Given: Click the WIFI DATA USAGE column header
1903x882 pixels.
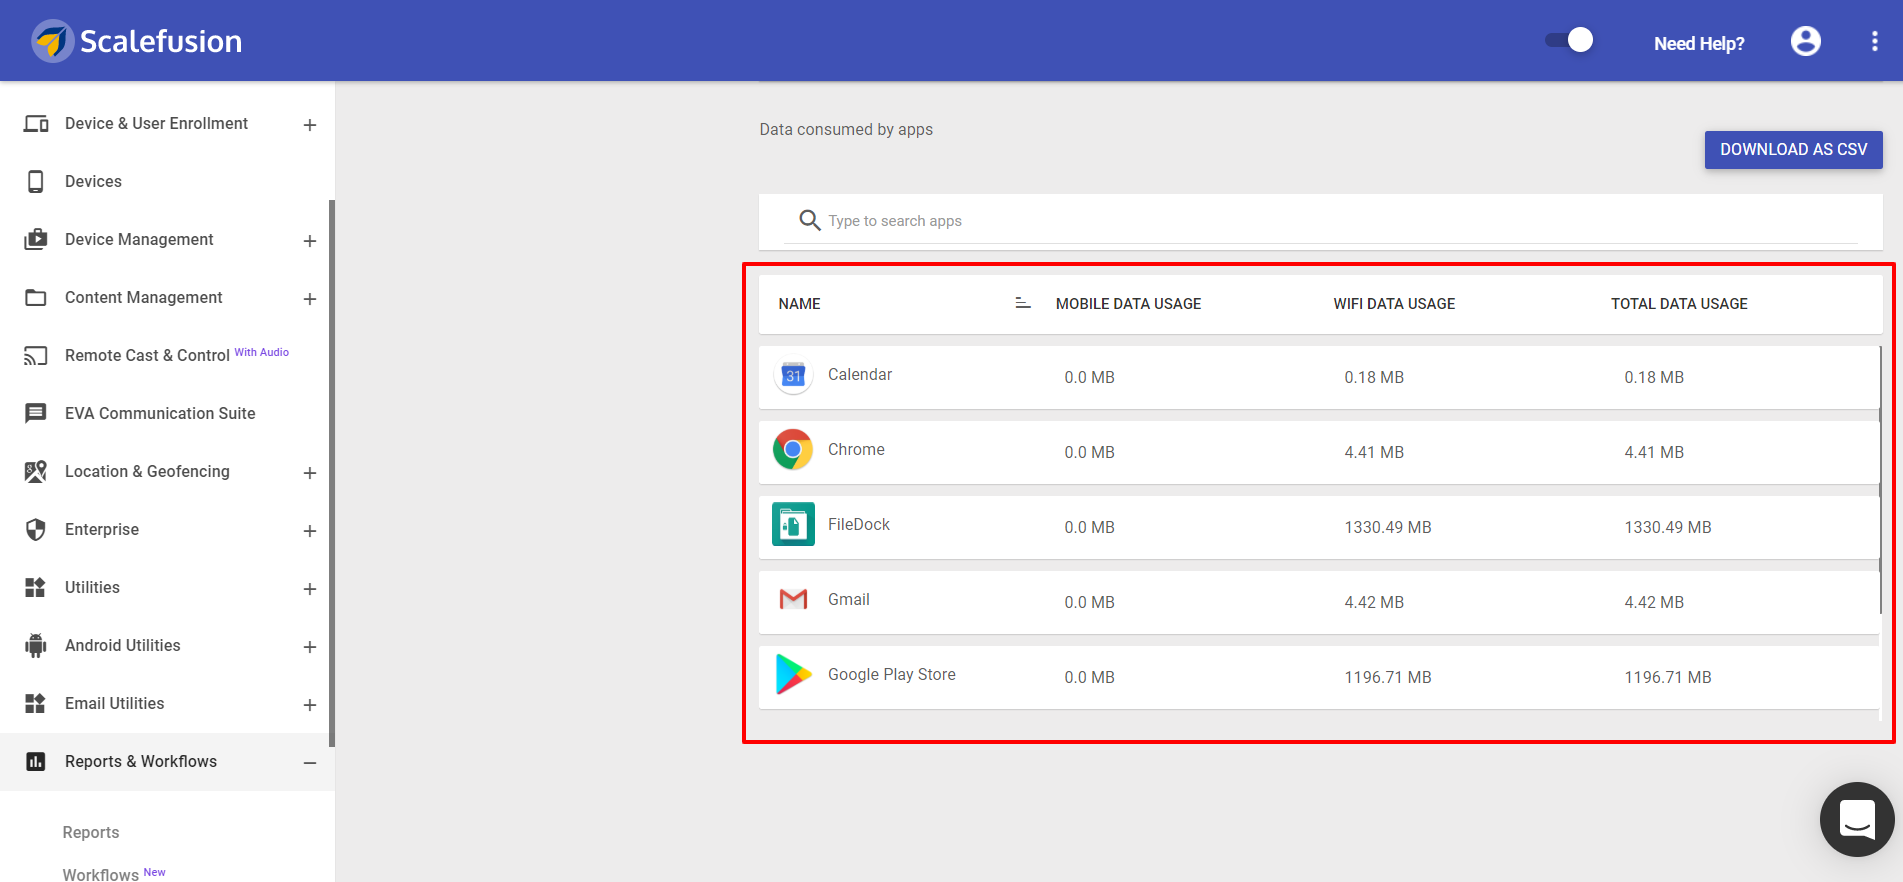Looking at the screenshot, I should 1394,304.
